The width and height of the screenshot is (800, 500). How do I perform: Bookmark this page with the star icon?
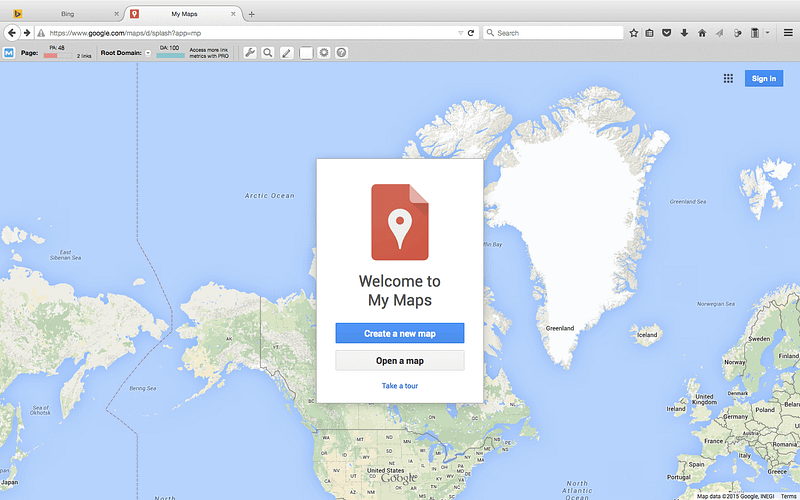click(634, 33)
